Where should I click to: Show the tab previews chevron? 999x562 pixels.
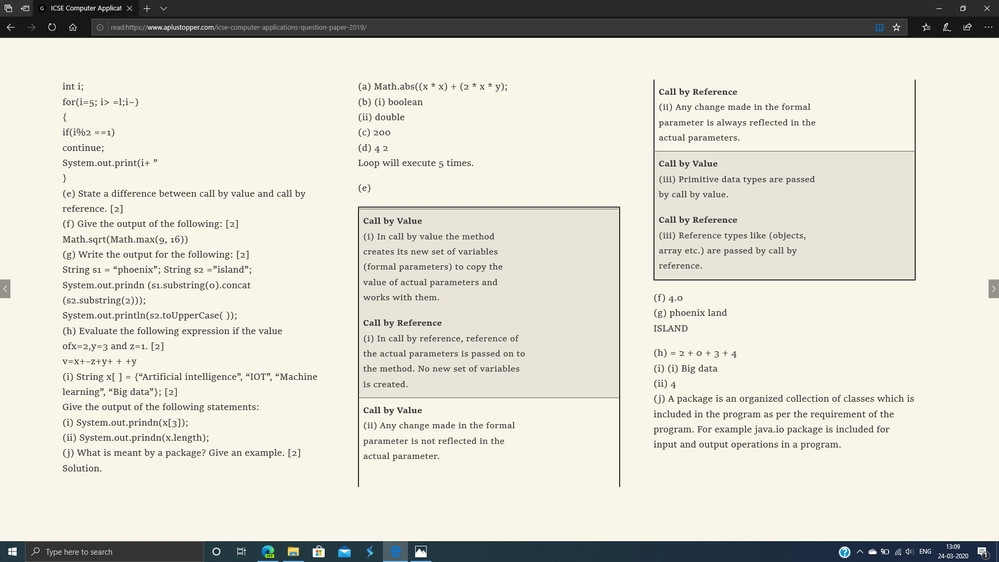click(163, 8)
